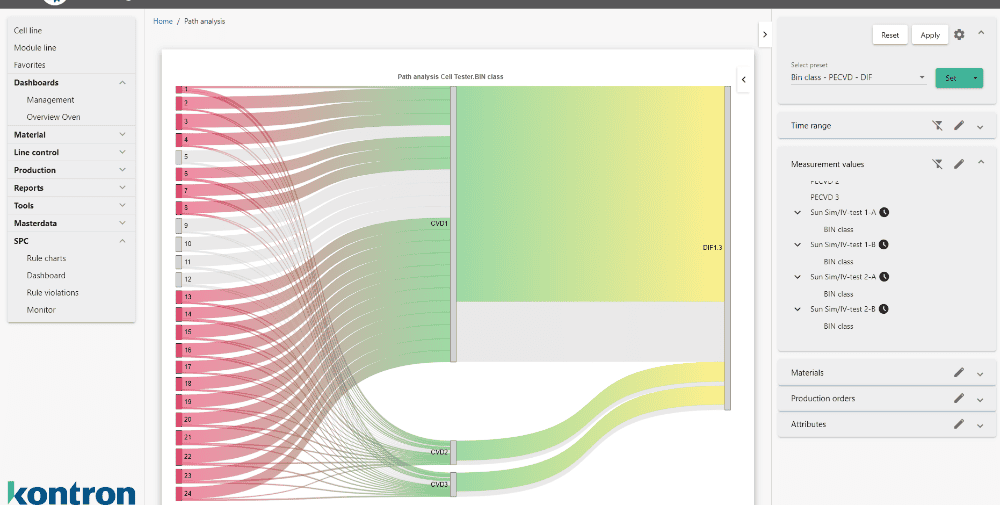The height and width of the screenshot is (505, 1000).
Task: Select BIN class under Sun Sim/IV-test 2-B
Action: coord(838,326)
